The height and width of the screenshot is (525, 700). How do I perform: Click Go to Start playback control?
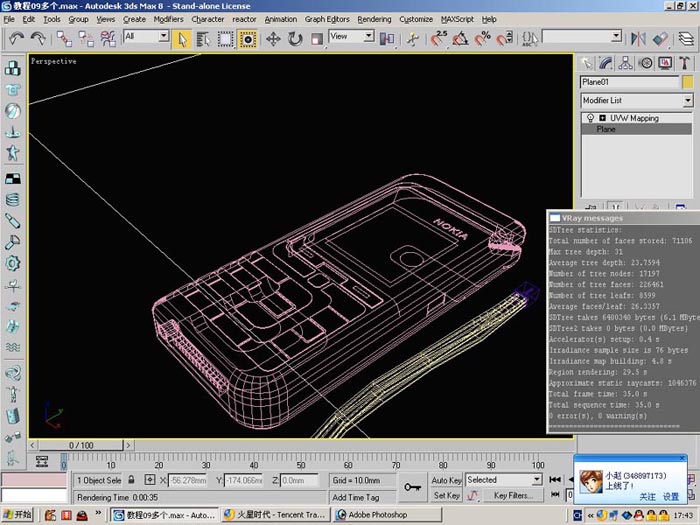(555, 479)
